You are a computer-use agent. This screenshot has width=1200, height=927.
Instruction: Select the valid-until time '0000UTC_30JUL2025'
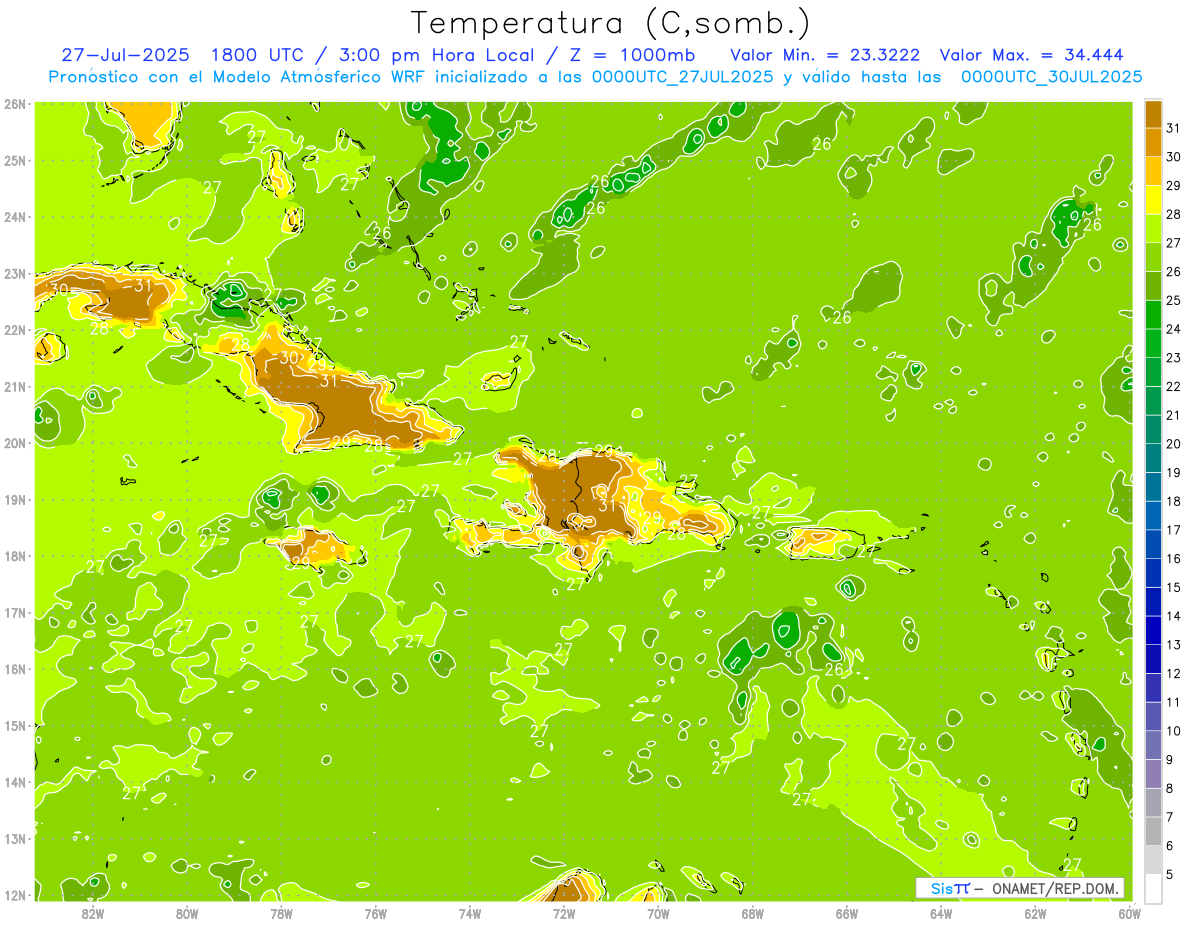1051,77
